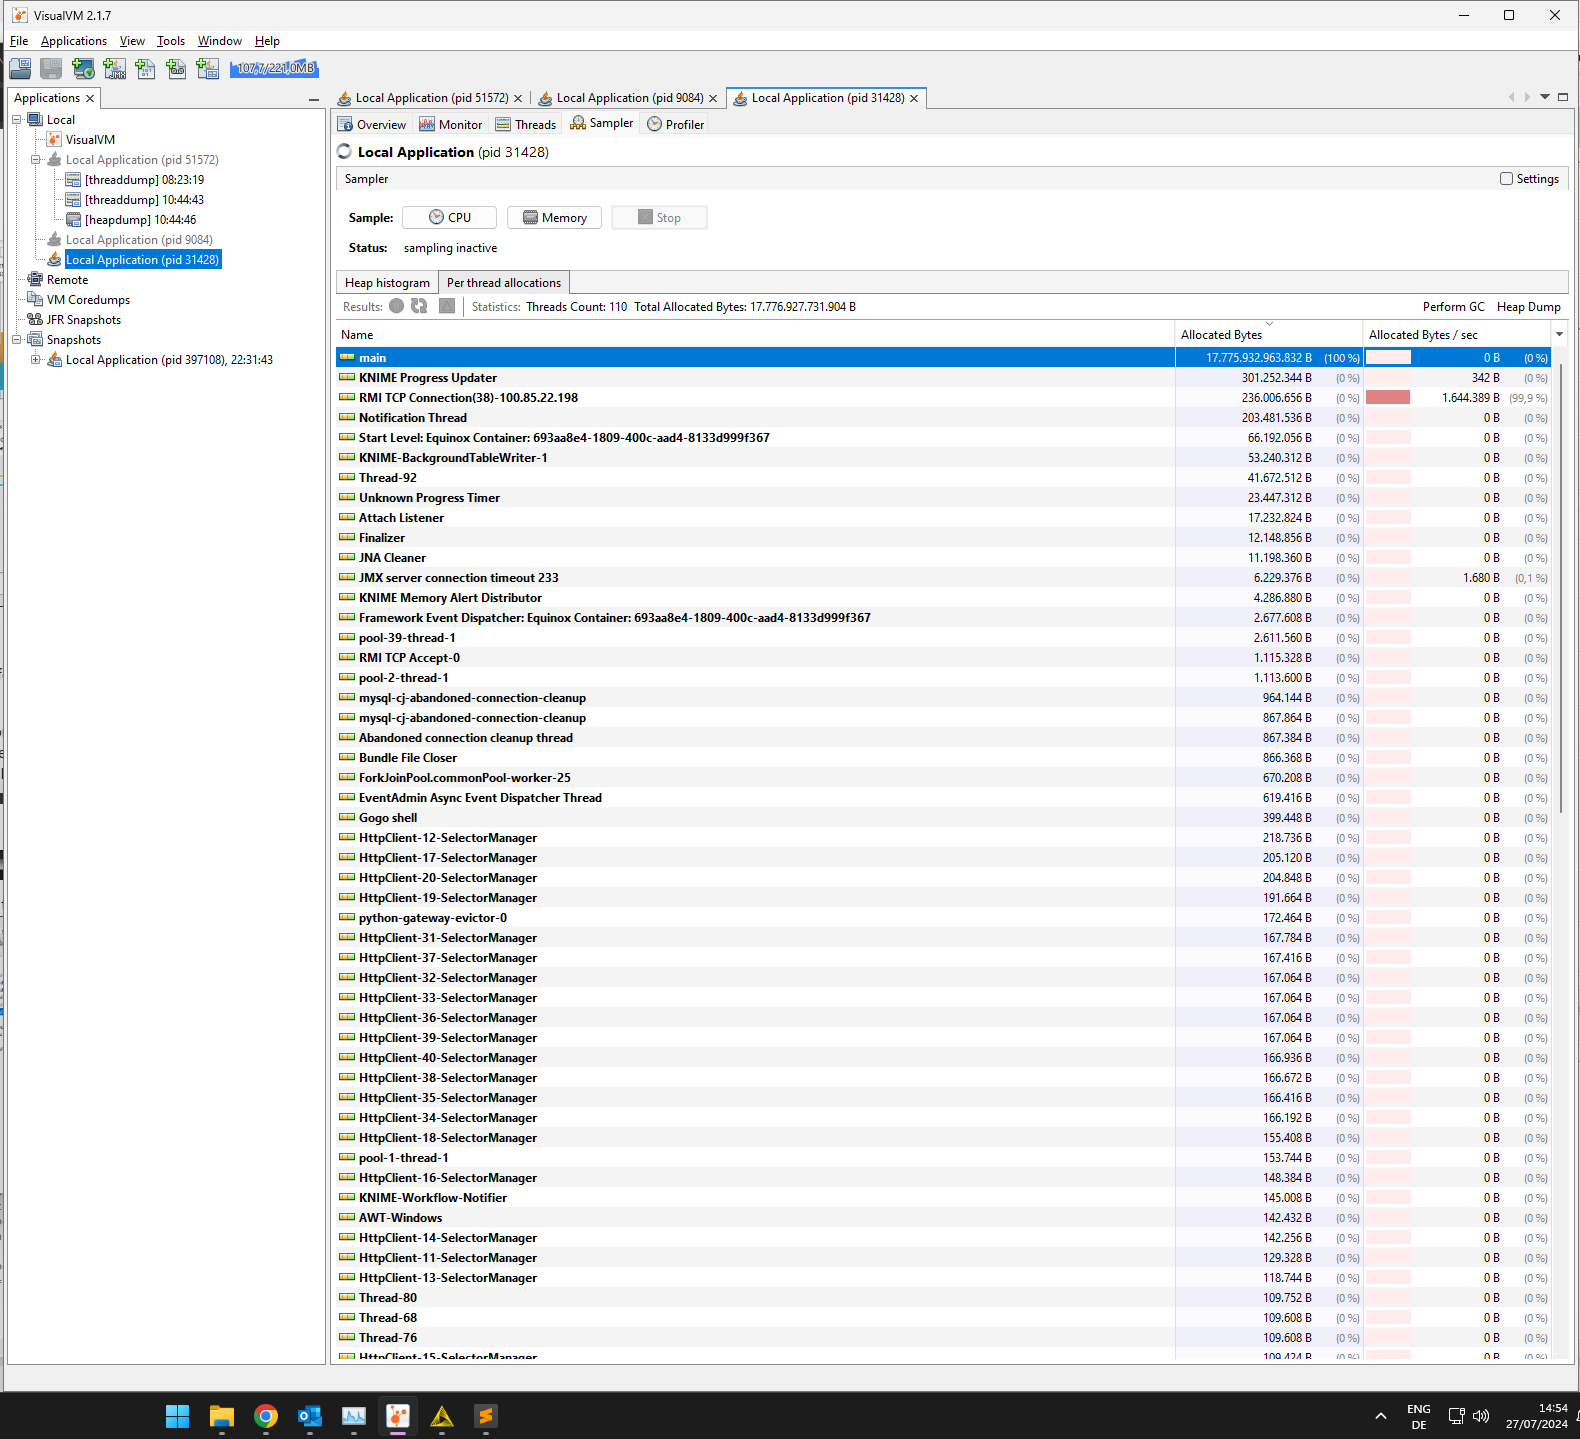Expand Local Application pid 397108 snapshot node
Viewport: 1580px width, 1439px height.
(x=36, y=359)
